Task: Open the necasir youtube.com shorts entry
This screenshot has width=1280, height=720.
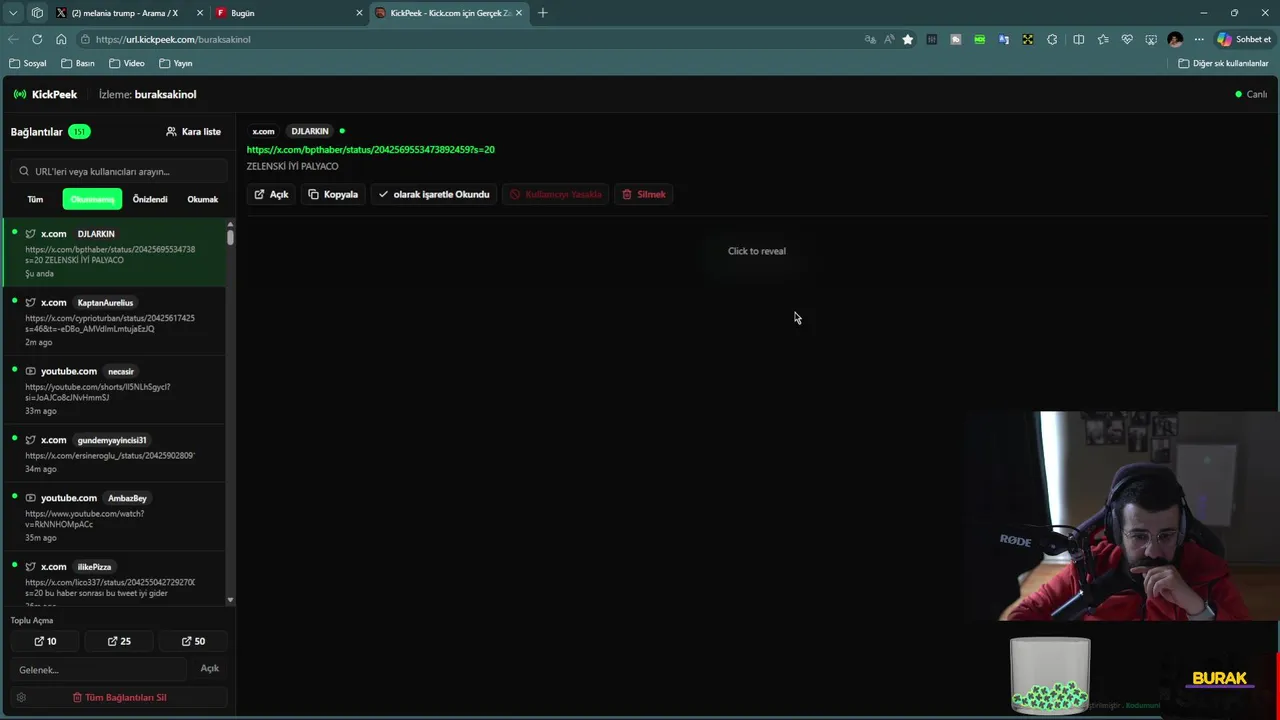Action: (x=115, y=390)
